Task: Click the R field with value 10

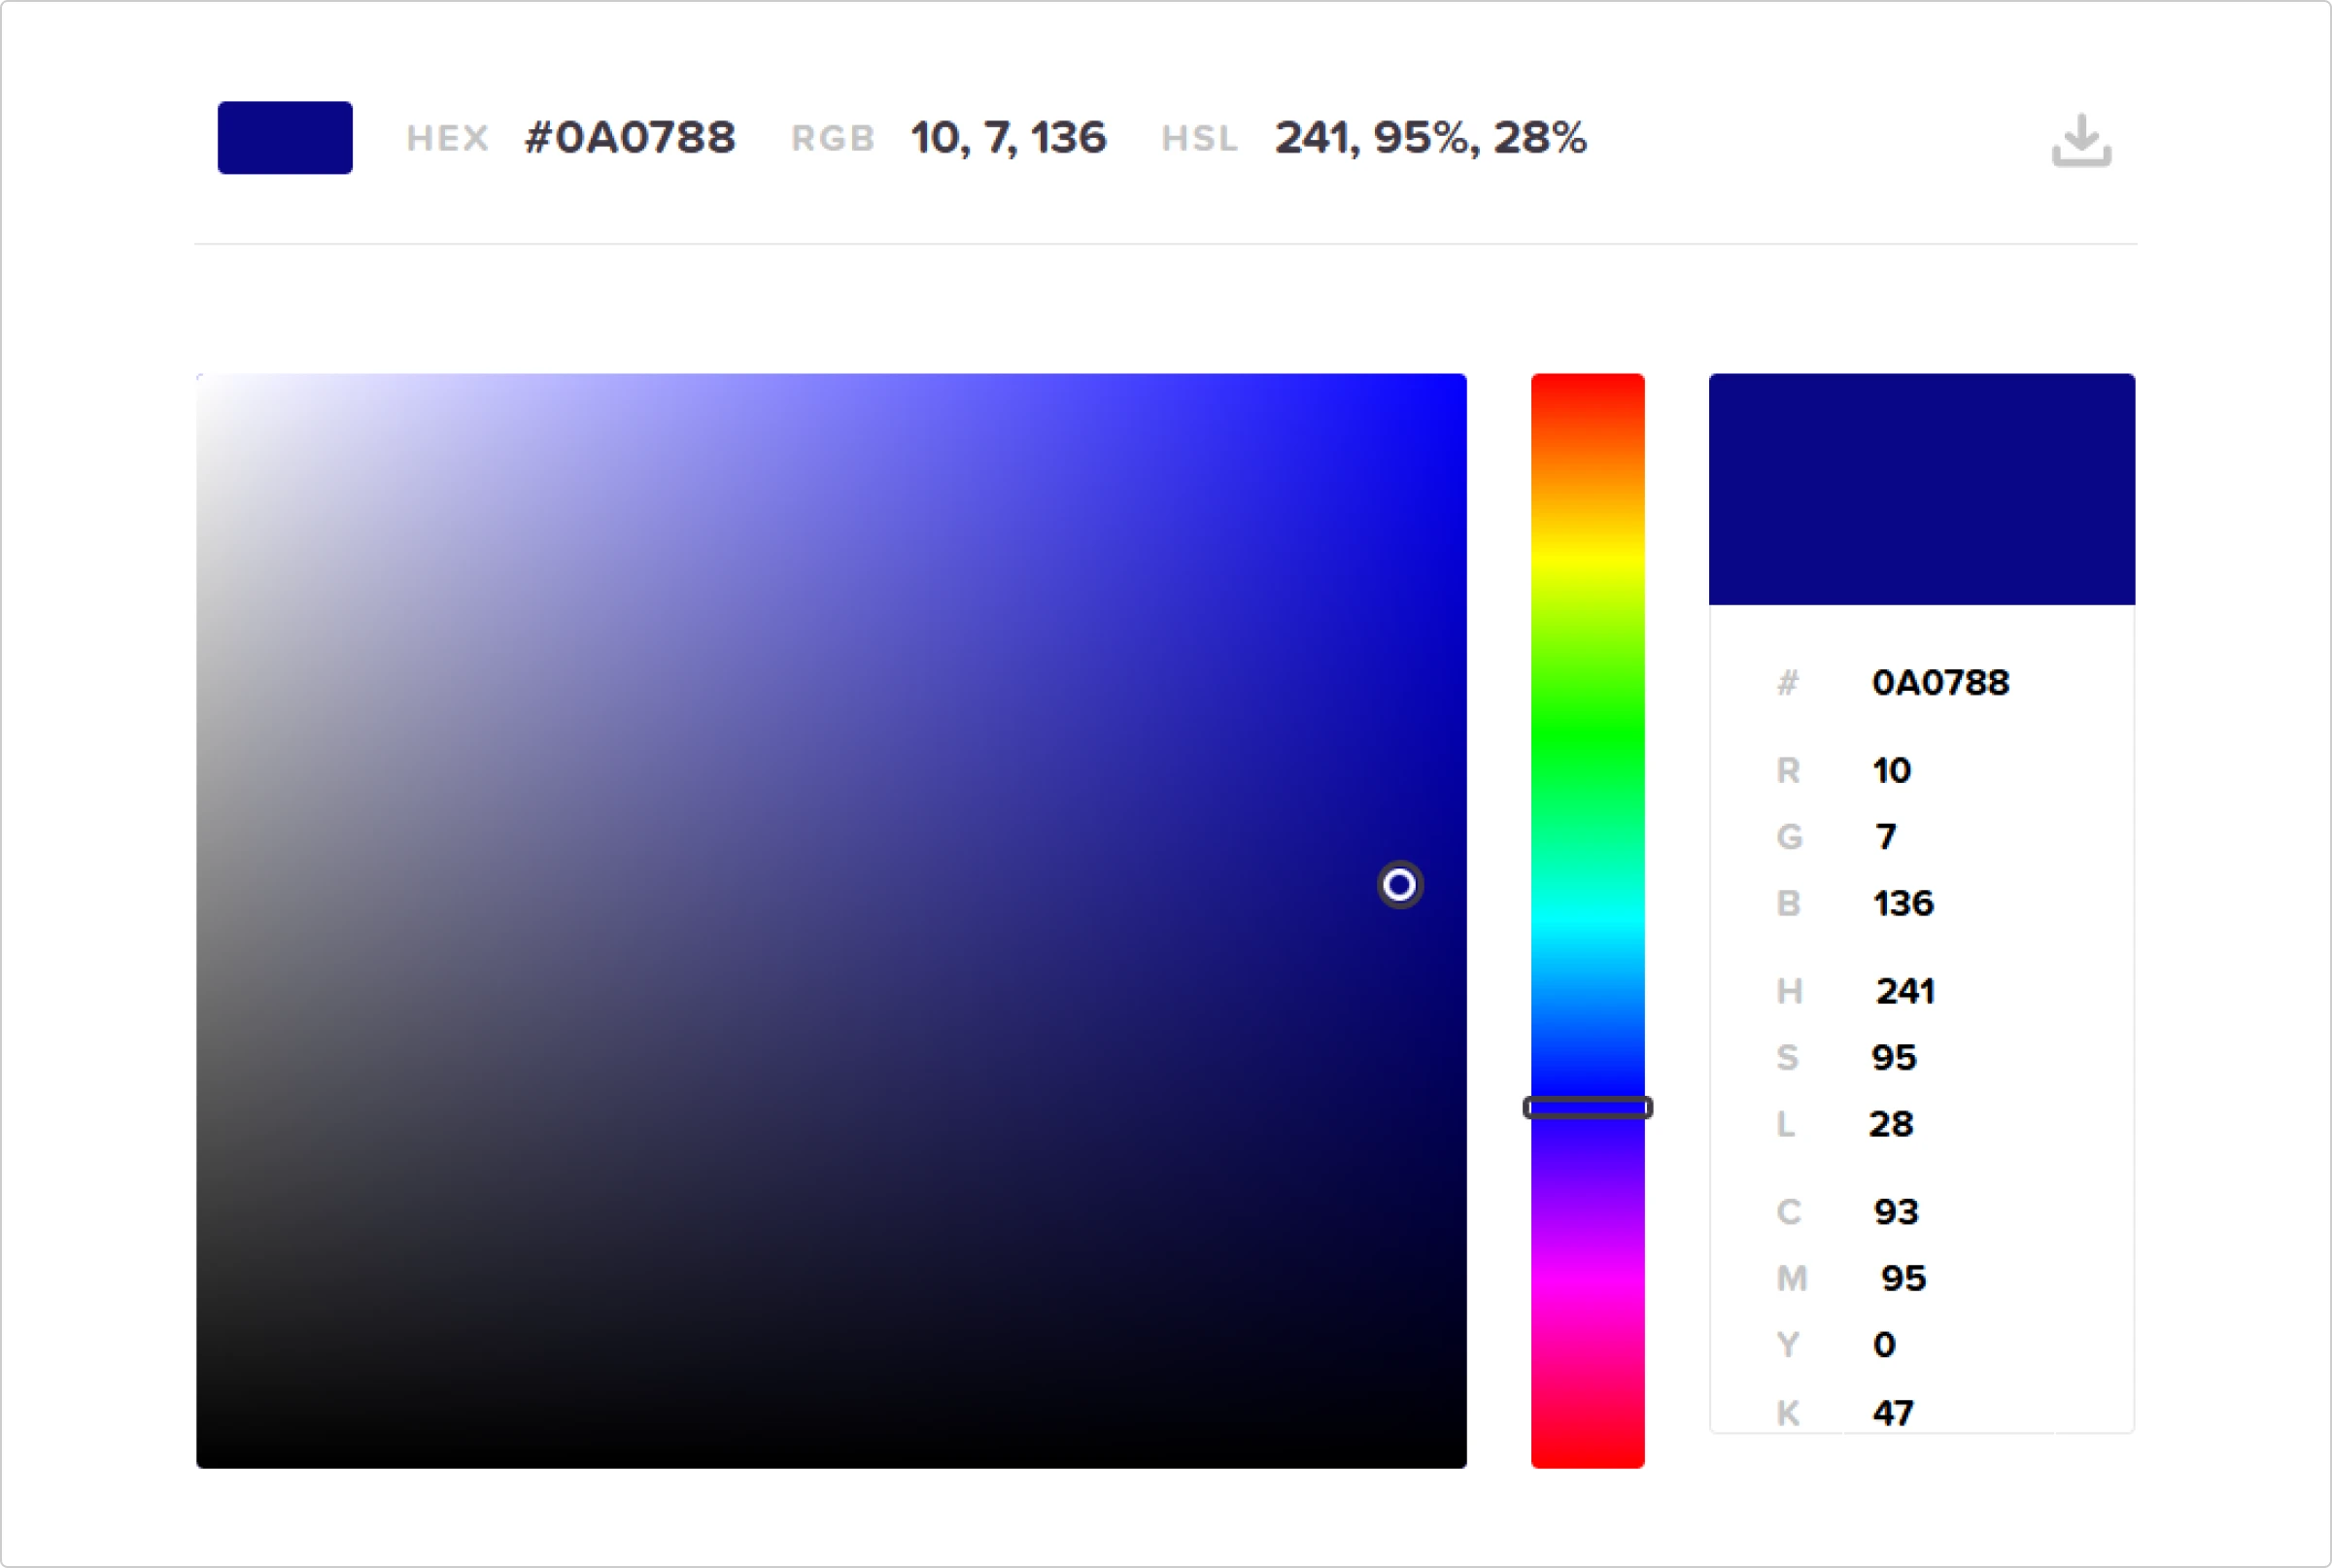Action: pyautogui.click(x=1891, y=770)
